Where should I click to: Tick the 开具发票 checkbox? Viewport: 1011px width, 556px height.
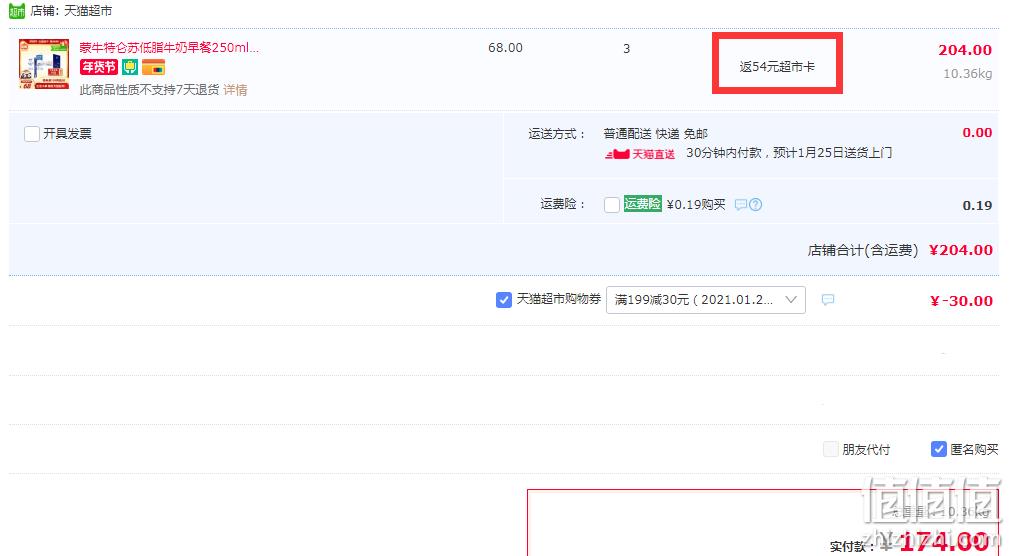tap(32, 134)
